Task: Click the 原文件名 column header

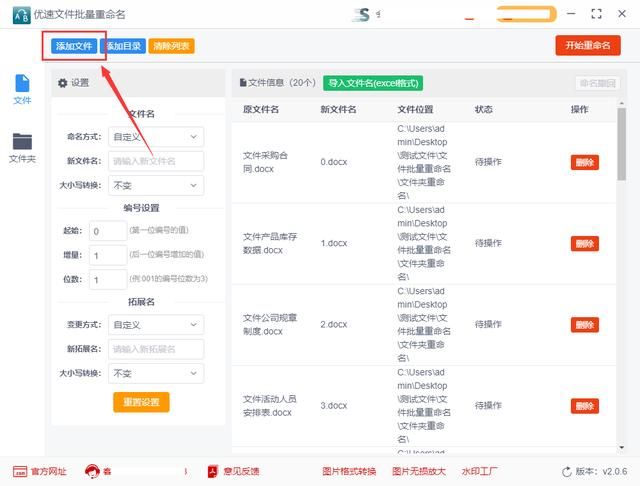Action: tap(261, 109)
